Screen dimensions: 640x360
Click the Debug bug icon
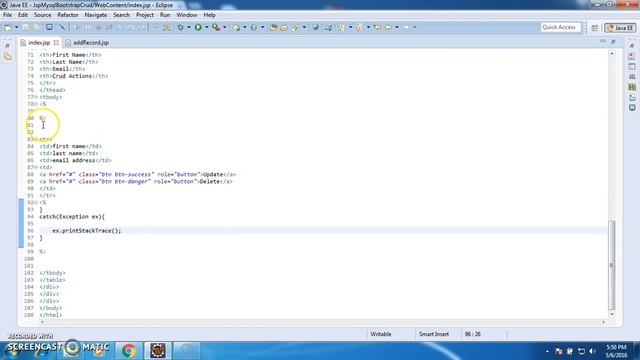(180, 27)
